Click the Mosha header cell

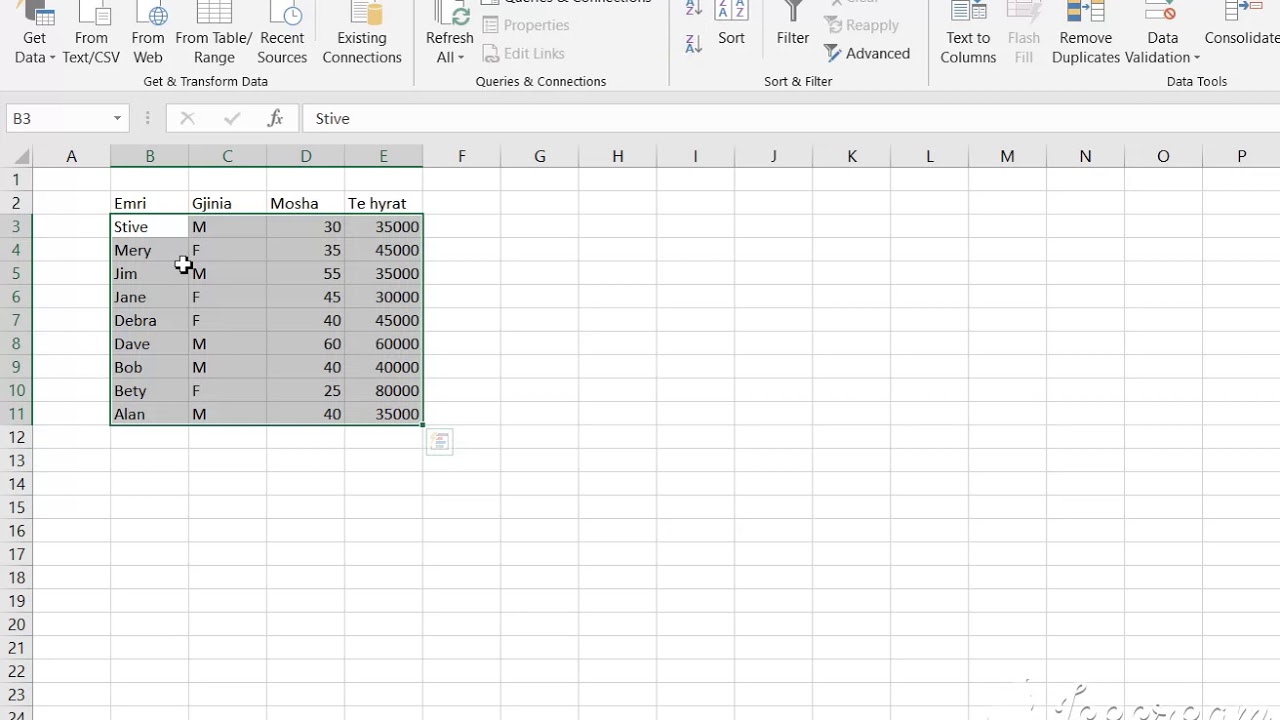pyautogui.click(x=305, y=203)
